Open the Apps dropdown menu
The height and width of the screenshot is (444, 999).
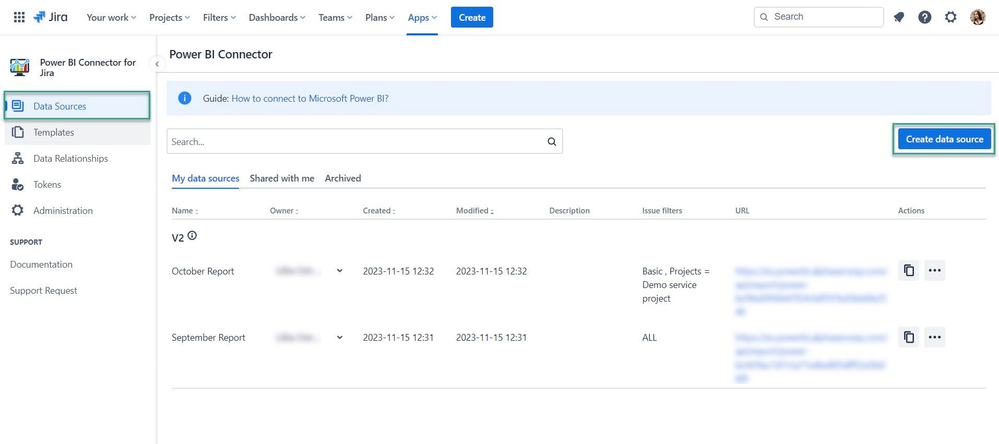422,17
